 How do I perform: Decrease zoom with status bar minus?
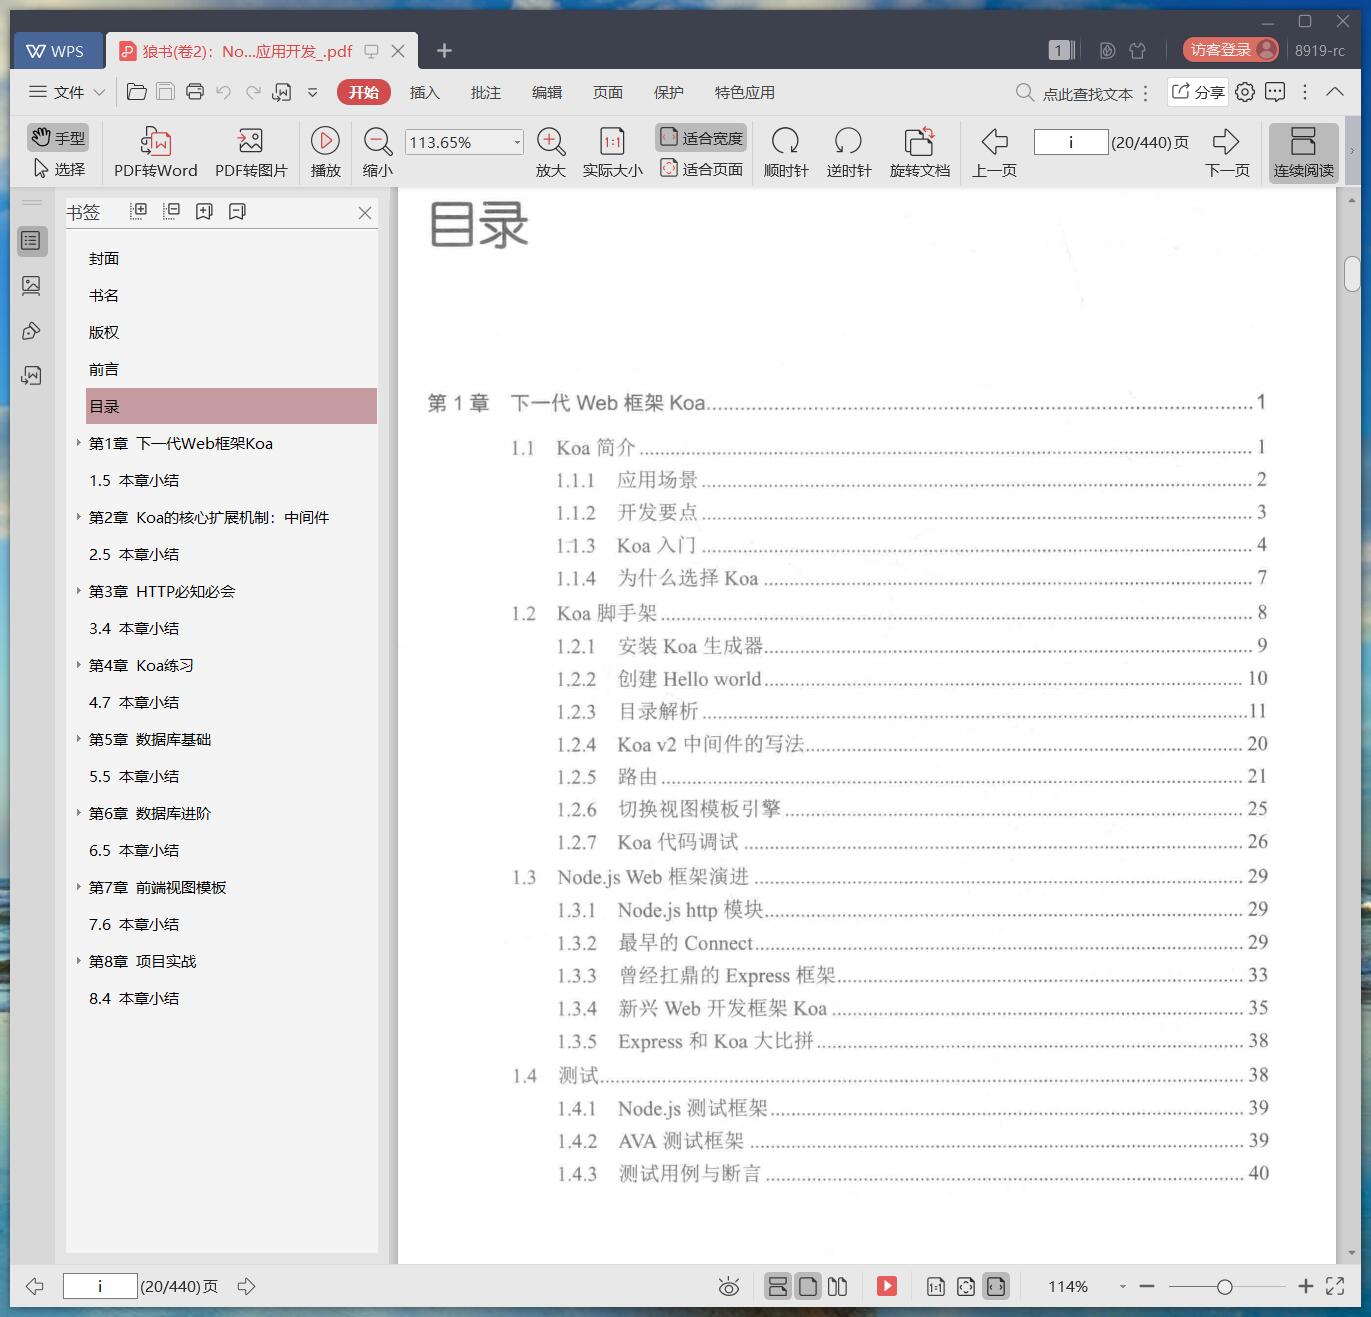1147,1287
